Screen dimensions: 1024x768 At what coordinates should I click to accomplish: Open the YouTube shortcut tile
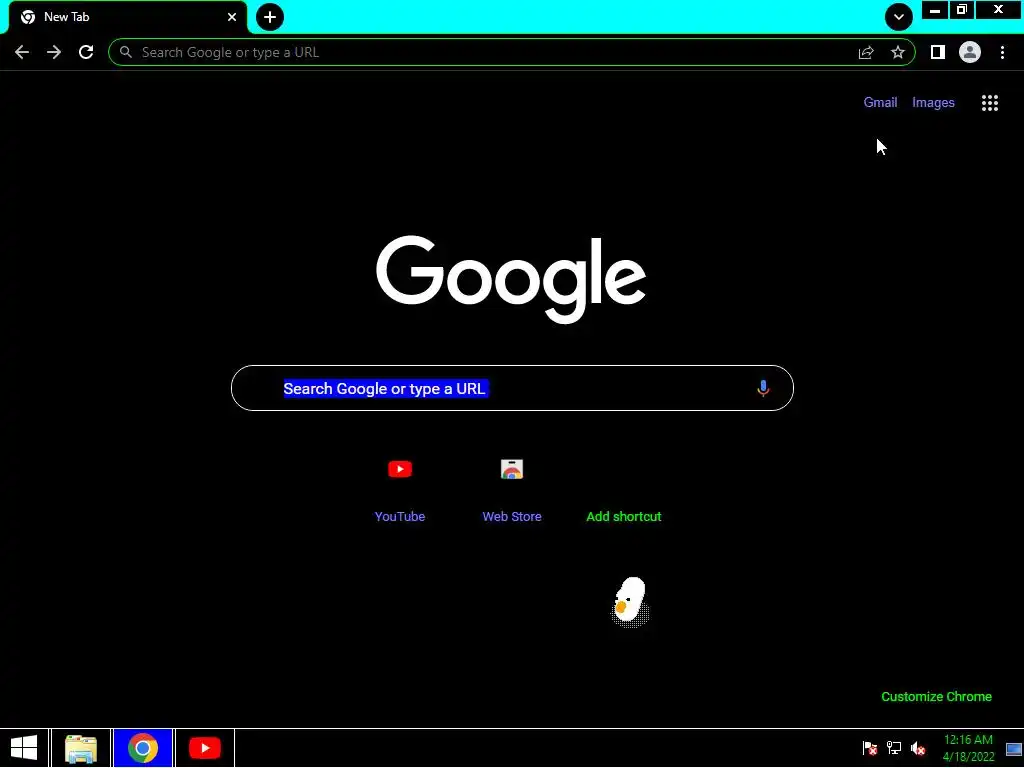[x=400, y=490]
